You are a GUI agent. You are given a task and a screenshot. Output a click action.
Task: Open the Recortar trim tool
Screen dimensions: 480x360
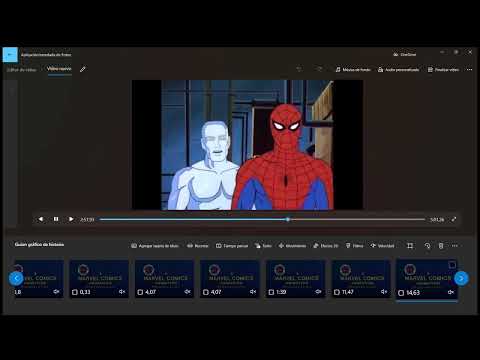coord(197,246)
